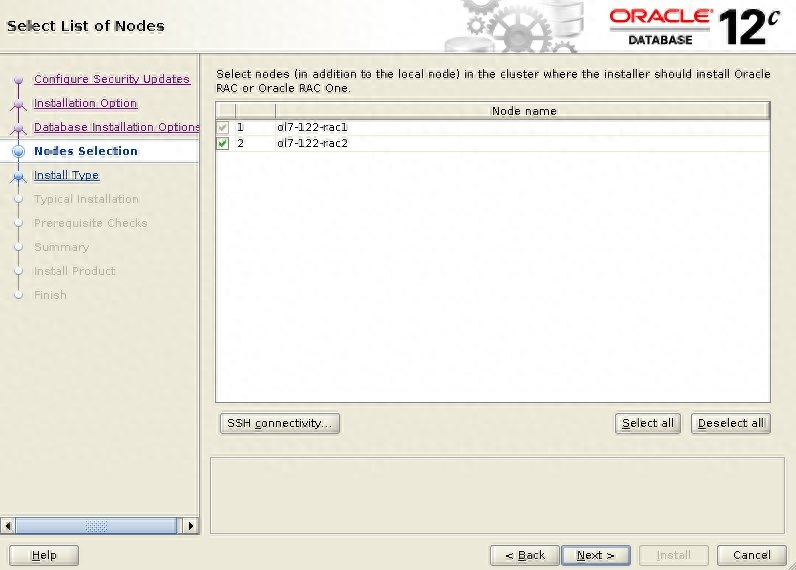
Task: Click Next to continue installation
Action: (x=595, y=555)
